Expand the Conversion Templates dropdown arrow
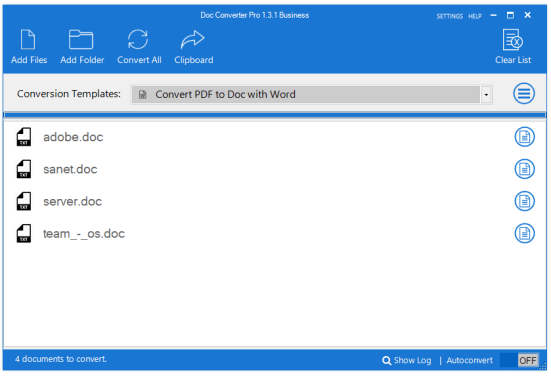The width and height of the screenshot is (551, 377). point(486,95)
